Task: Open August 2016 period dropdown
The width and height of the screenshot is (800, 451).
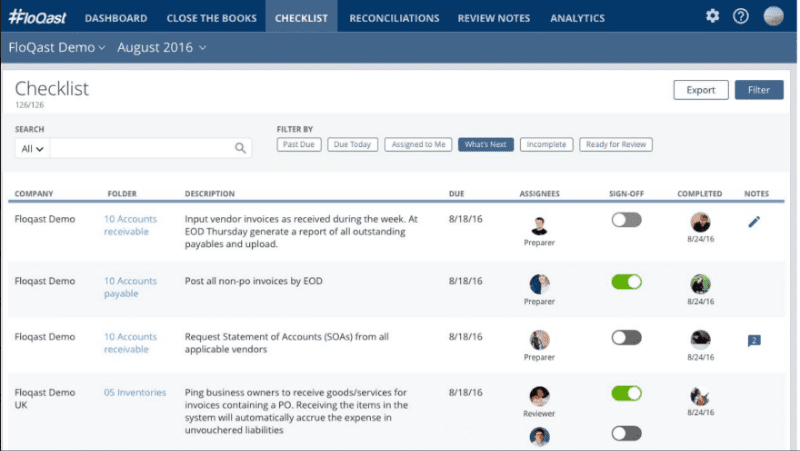Action: [x=162, y=47]
